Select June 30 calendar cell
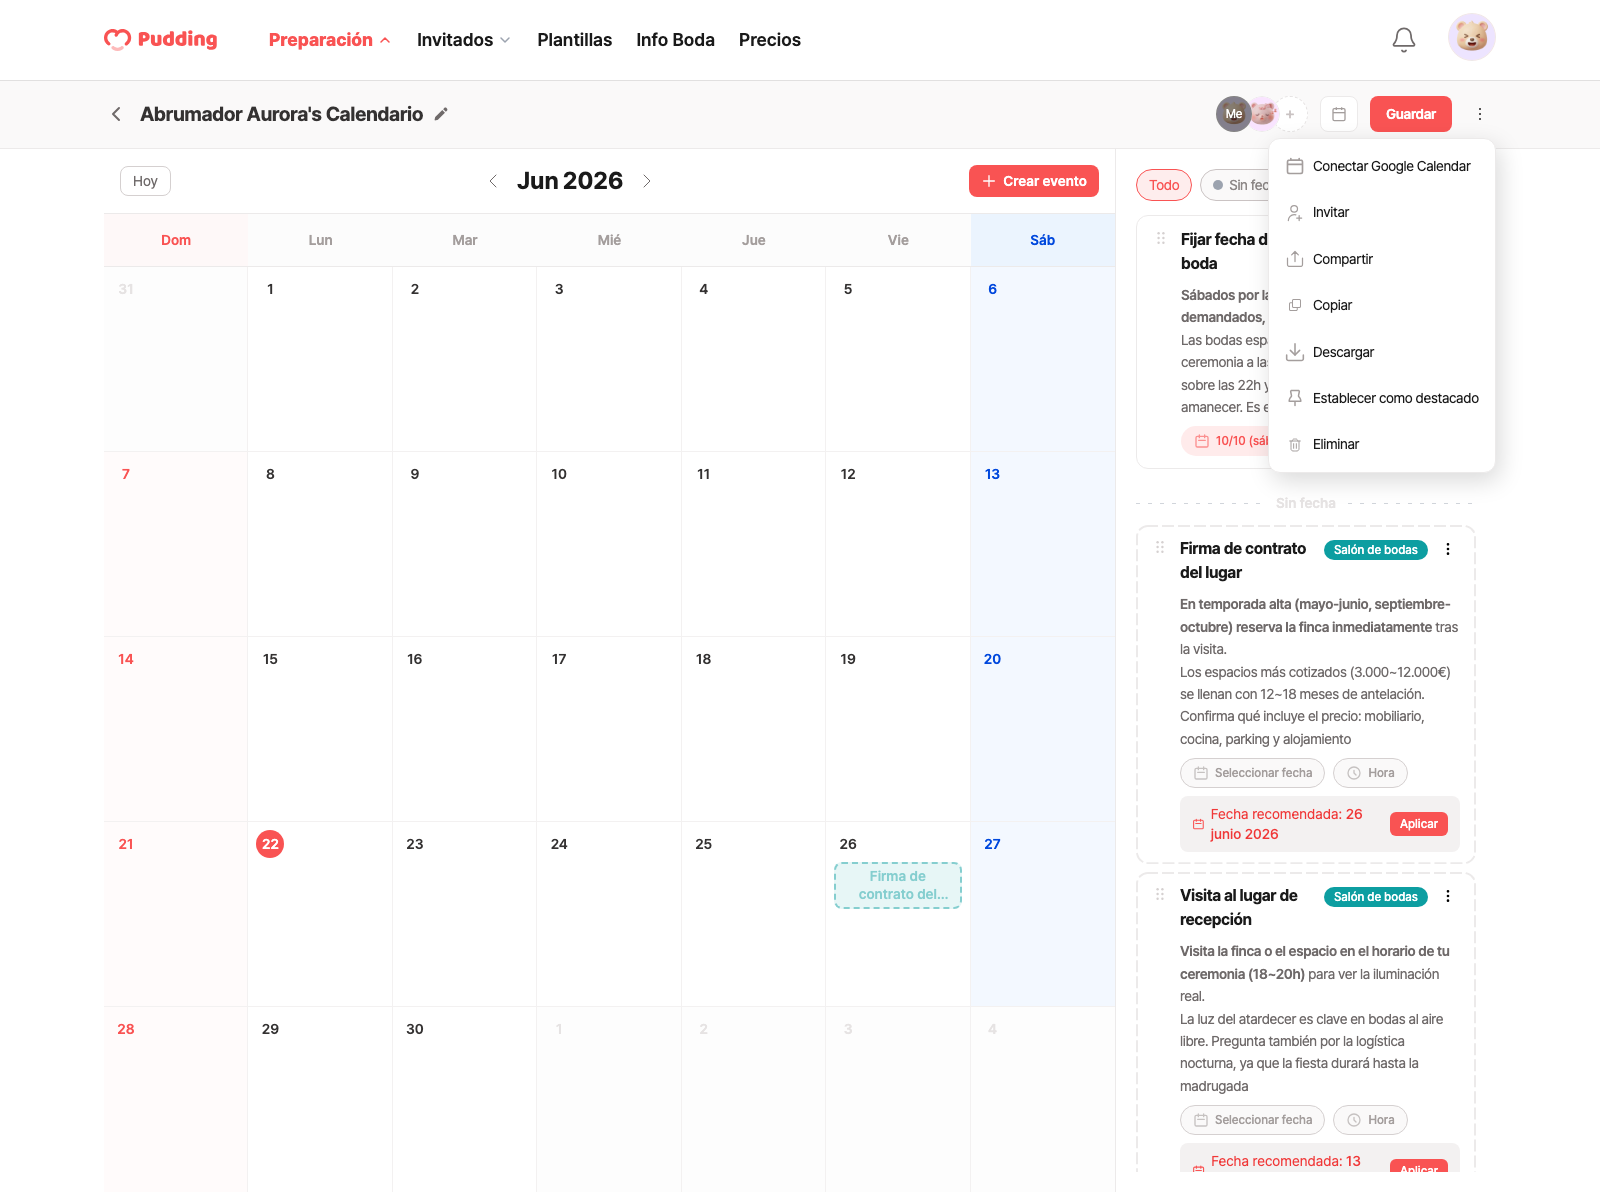 [464, 1099]
